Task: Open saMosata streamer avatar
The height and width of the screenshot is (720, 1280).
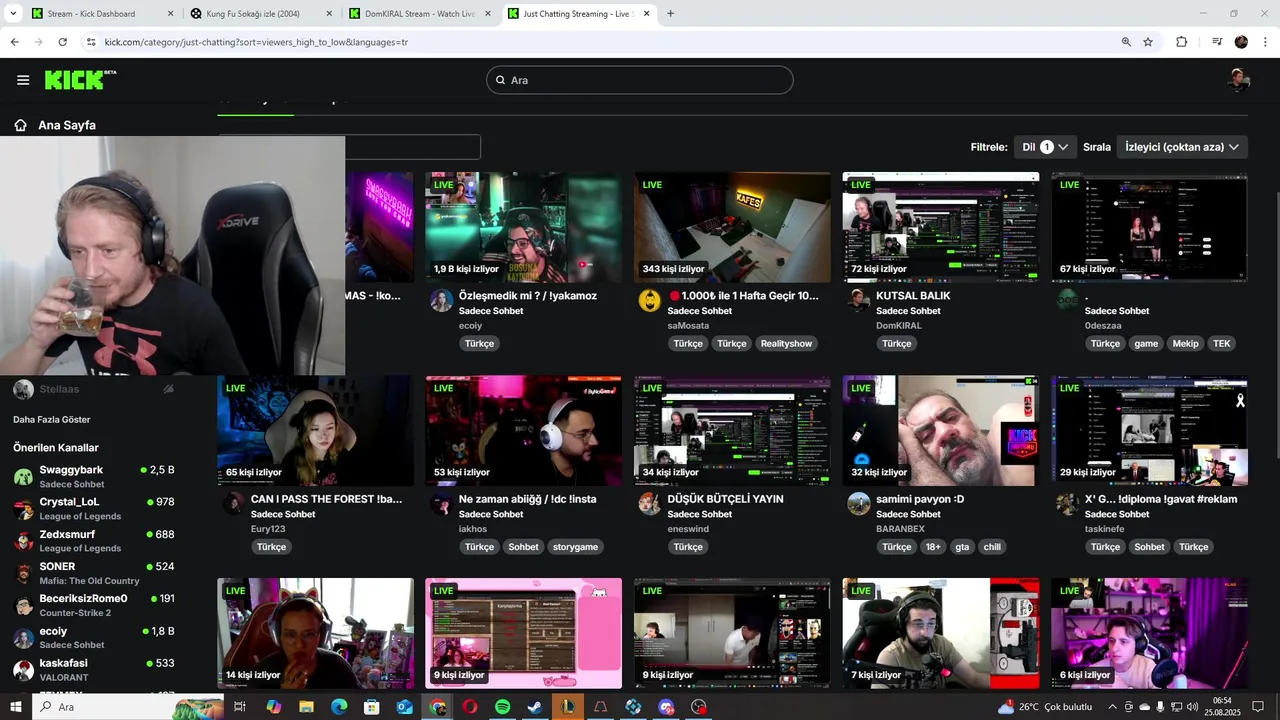Action: coord(650,300)
